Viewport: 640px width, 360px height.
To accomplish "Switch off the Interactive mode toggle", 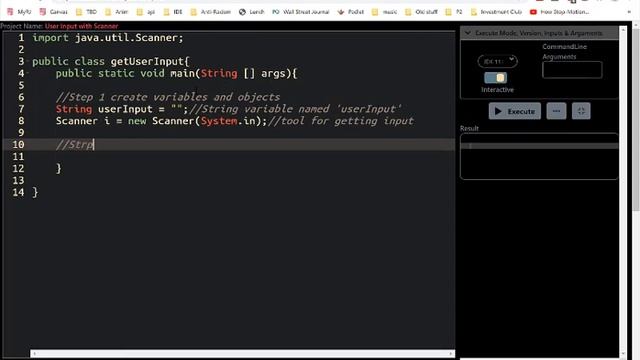I will pyautogui.click(x=496, y=78).
